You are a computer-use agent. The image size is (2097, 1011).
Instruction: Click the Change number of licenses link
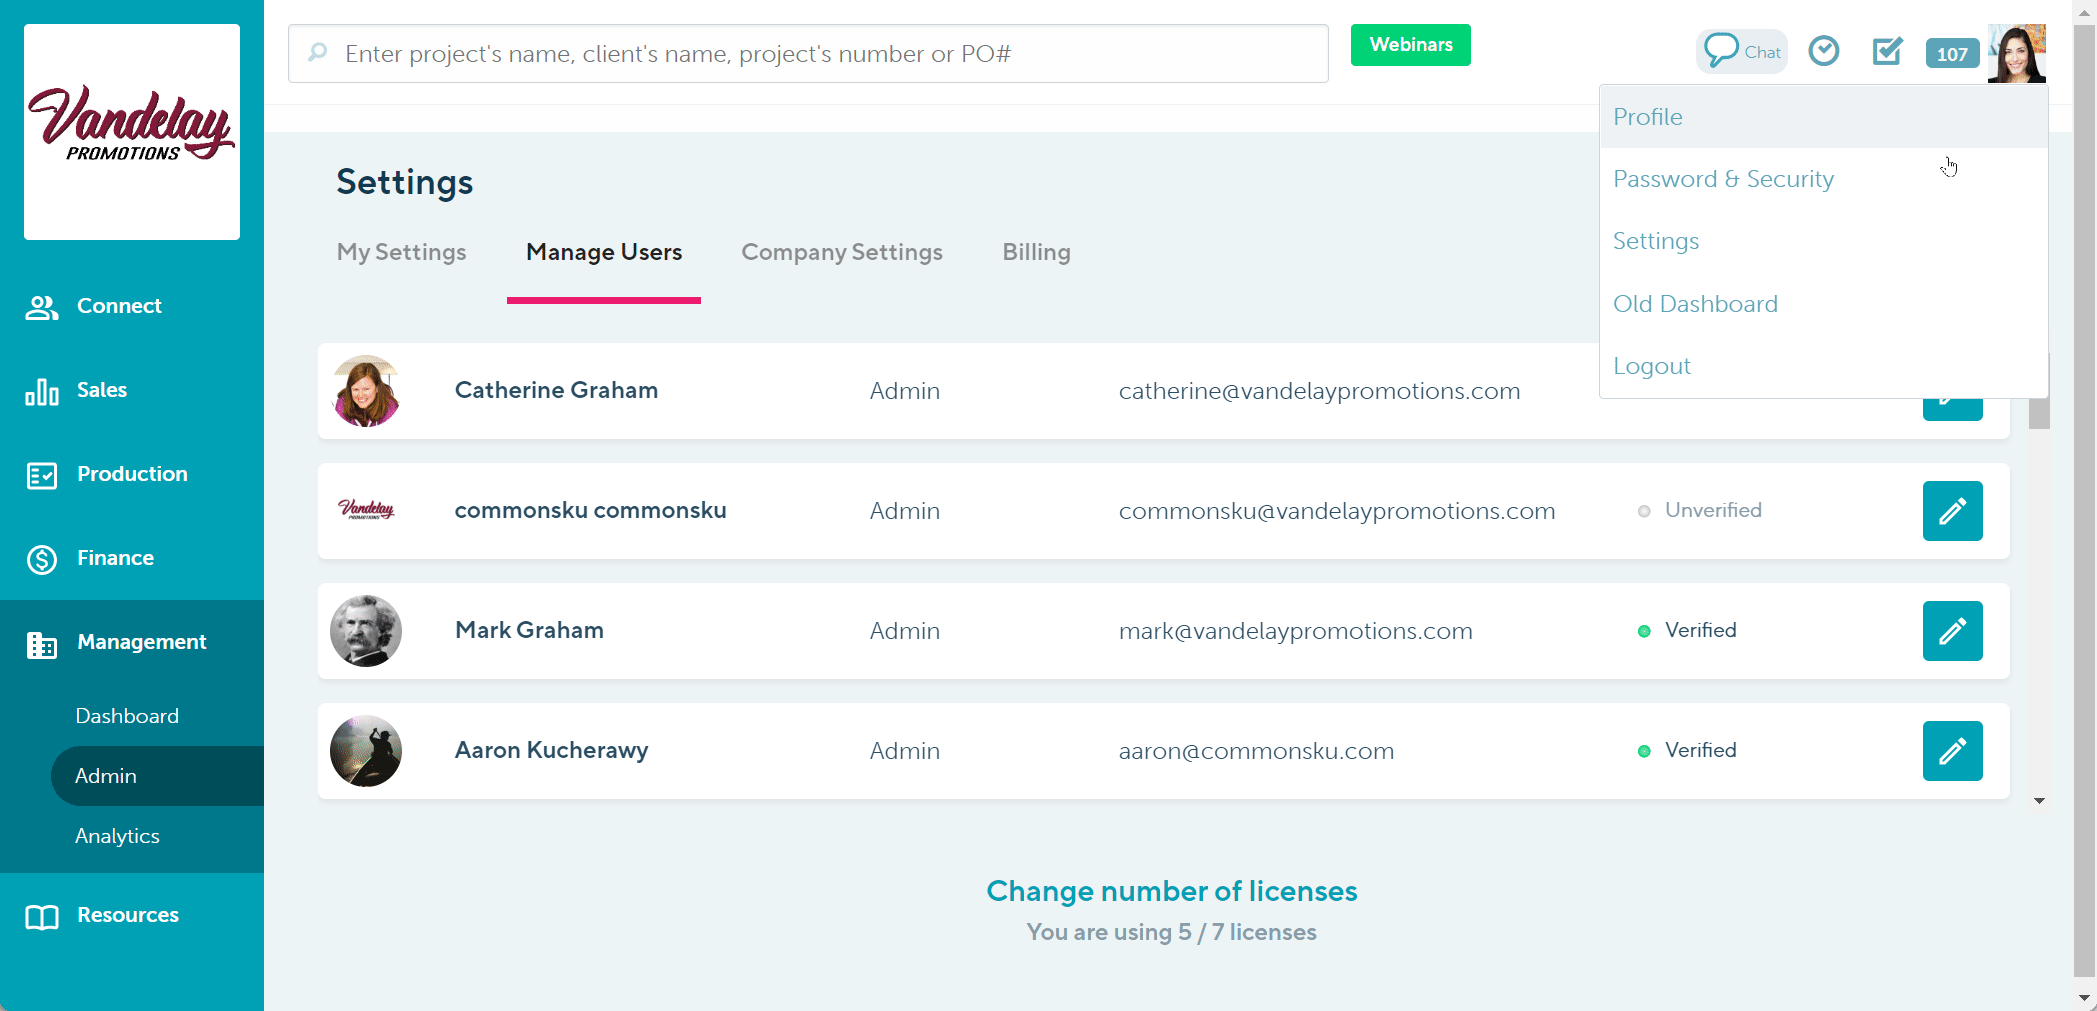click(1171, 890)
